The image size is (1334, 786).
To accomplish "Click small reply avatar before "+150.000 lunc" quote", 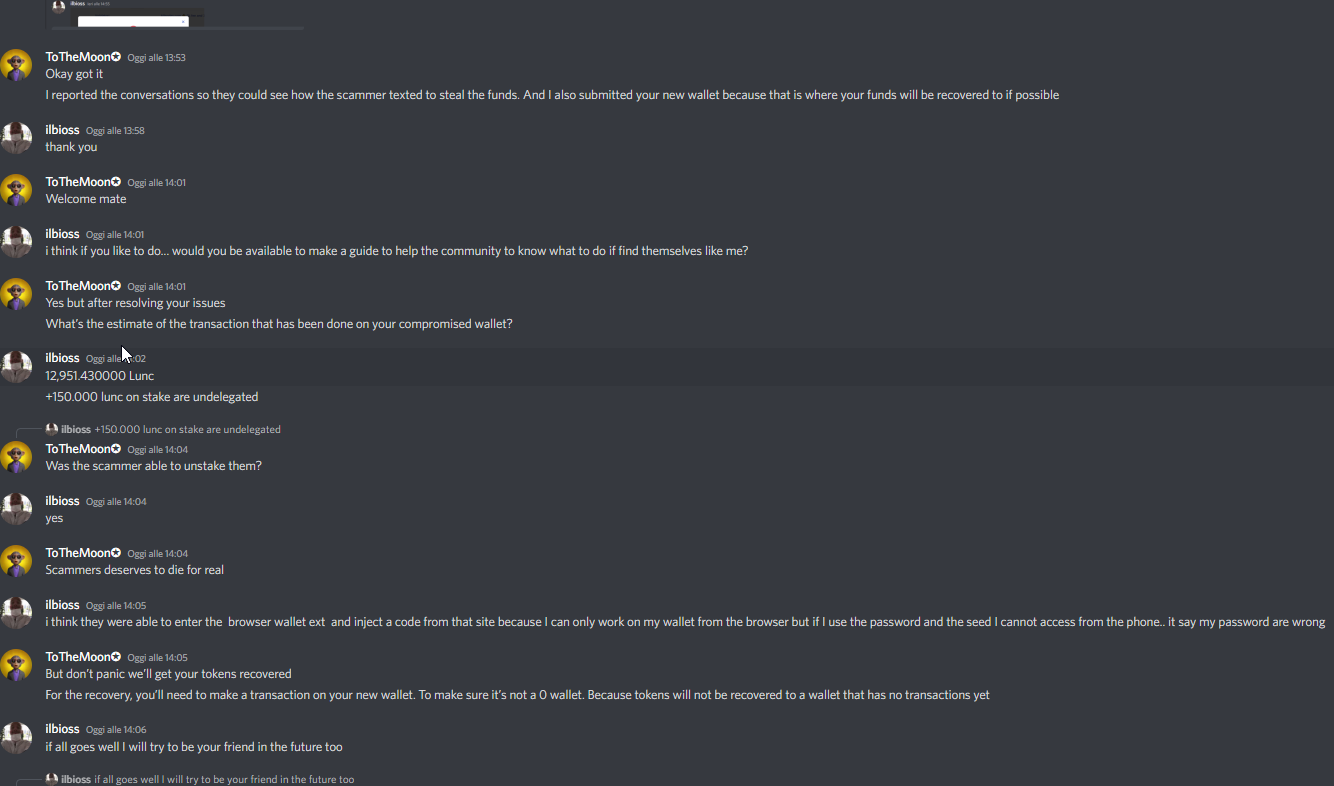I will pos(52,429).
